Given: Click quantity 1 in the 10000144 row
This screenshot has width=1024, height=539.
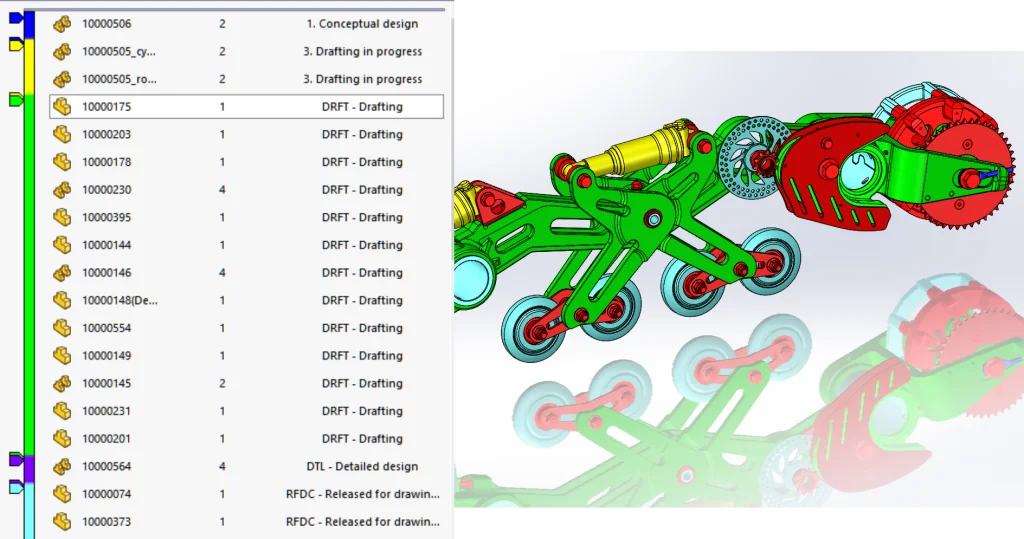Looking at the screenshot, I should [x=222, y=245].
